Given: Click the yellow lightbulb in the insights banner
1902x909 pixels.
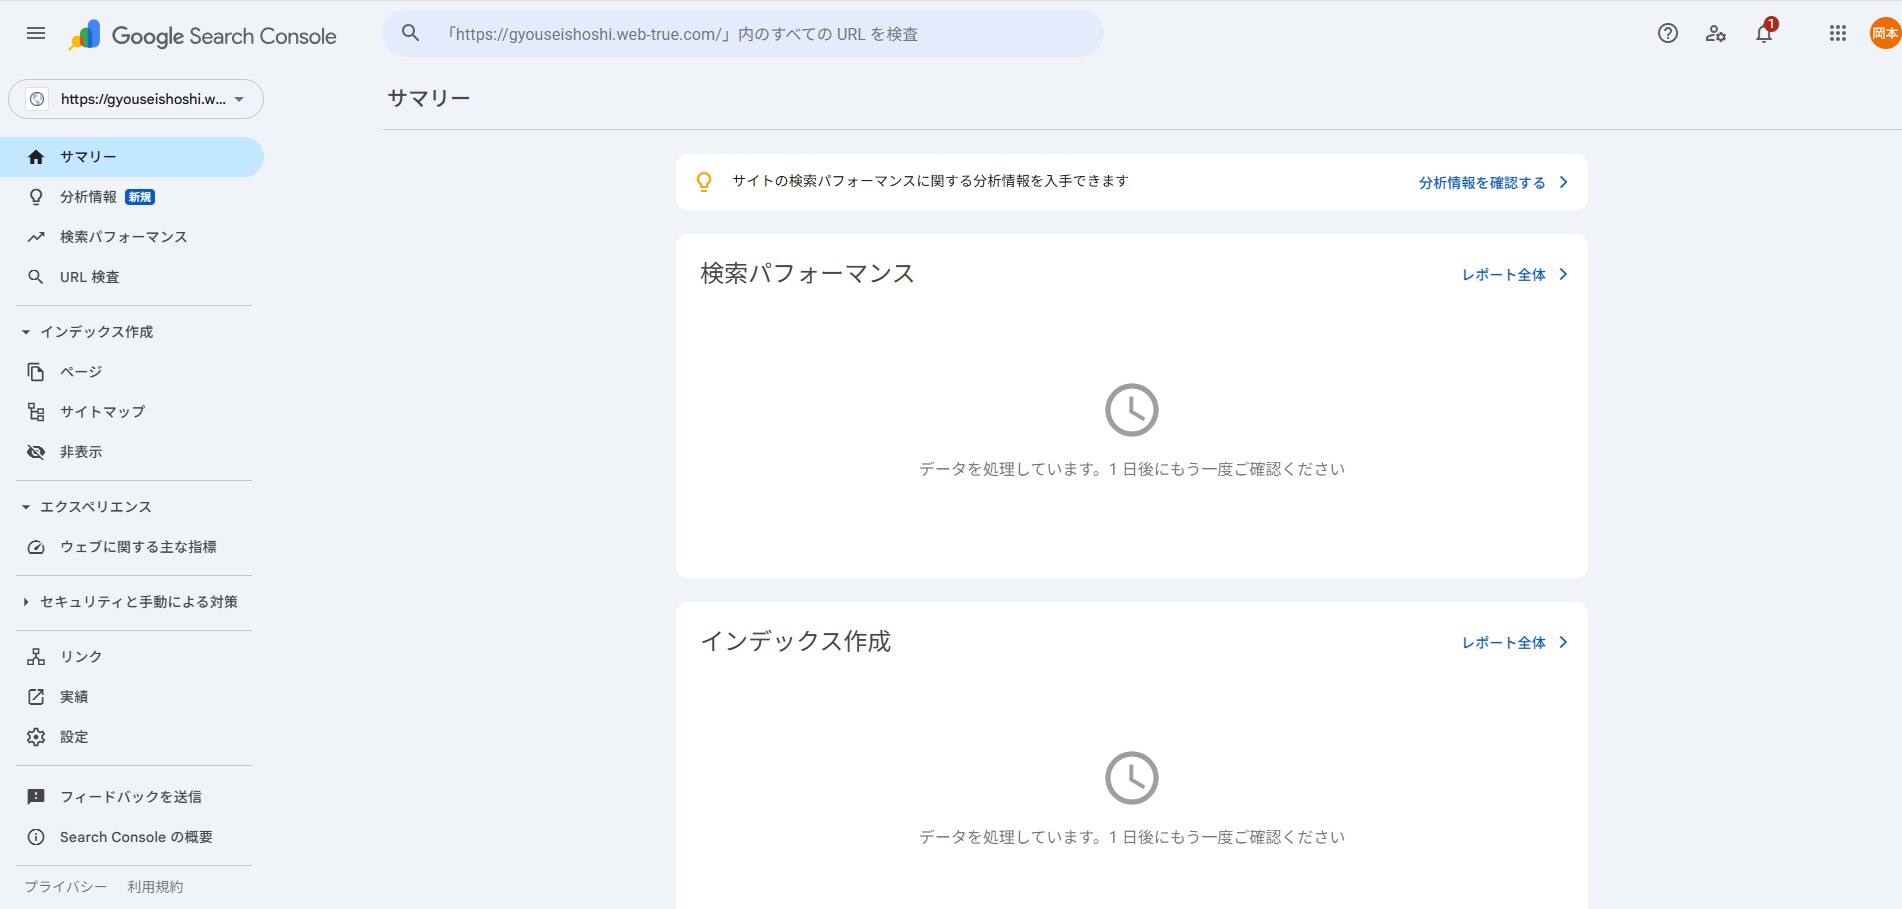Looking at the screenshot, I should point(704,181).
